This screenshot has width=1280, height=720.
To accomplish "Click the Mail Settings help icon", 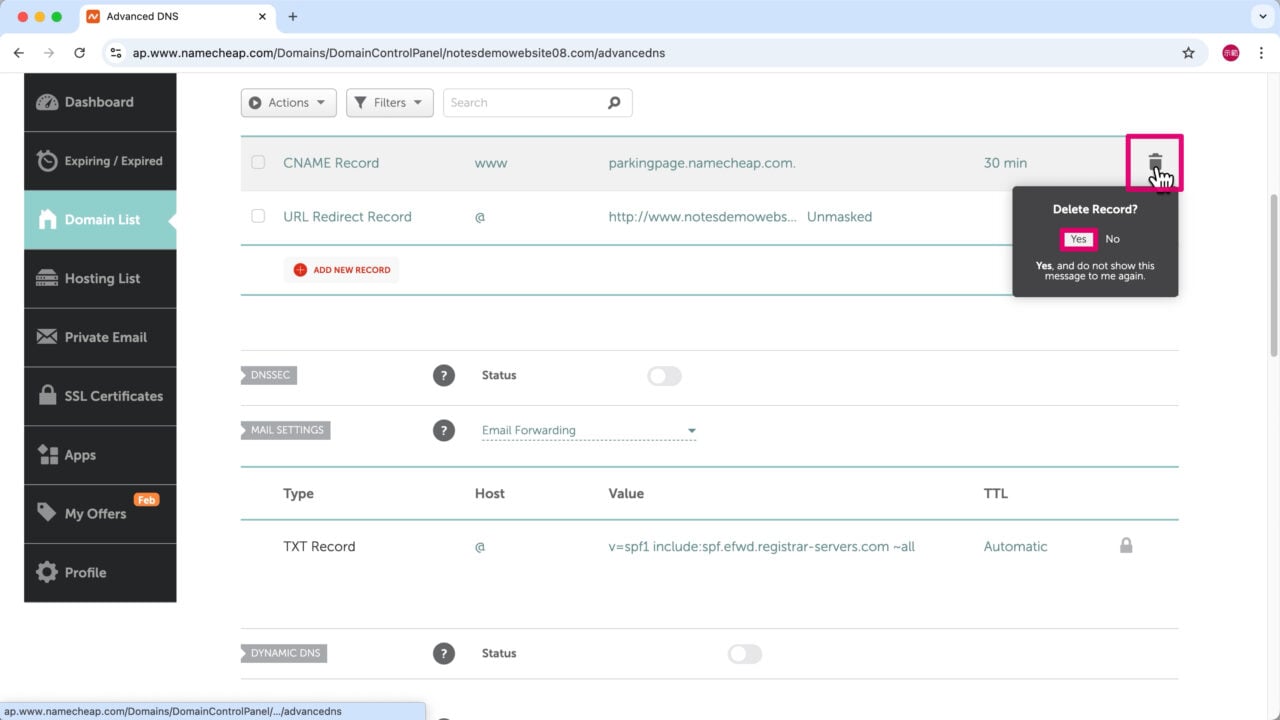I will coord(443,430).
